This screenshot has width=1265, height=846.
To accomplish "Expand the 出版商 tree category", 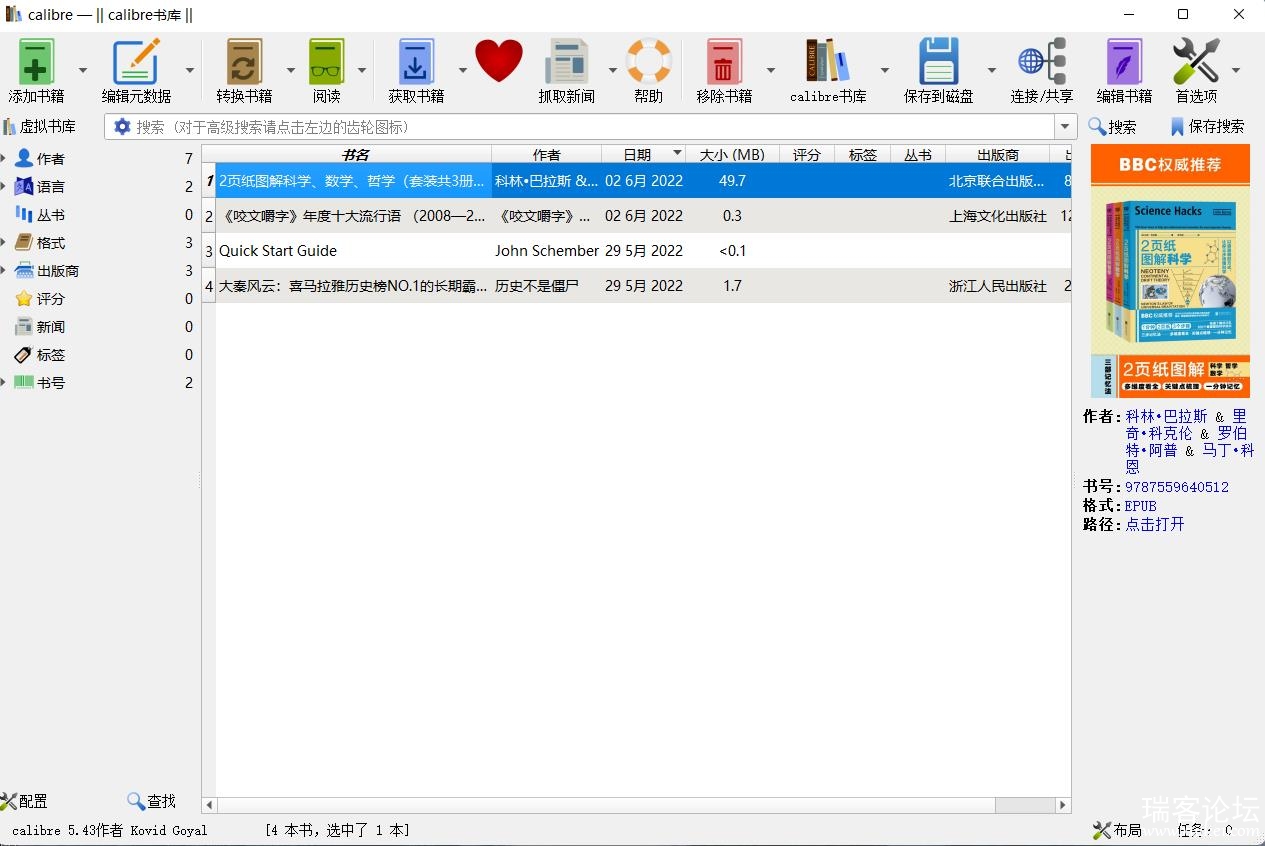I will click(x=4, y=271).
